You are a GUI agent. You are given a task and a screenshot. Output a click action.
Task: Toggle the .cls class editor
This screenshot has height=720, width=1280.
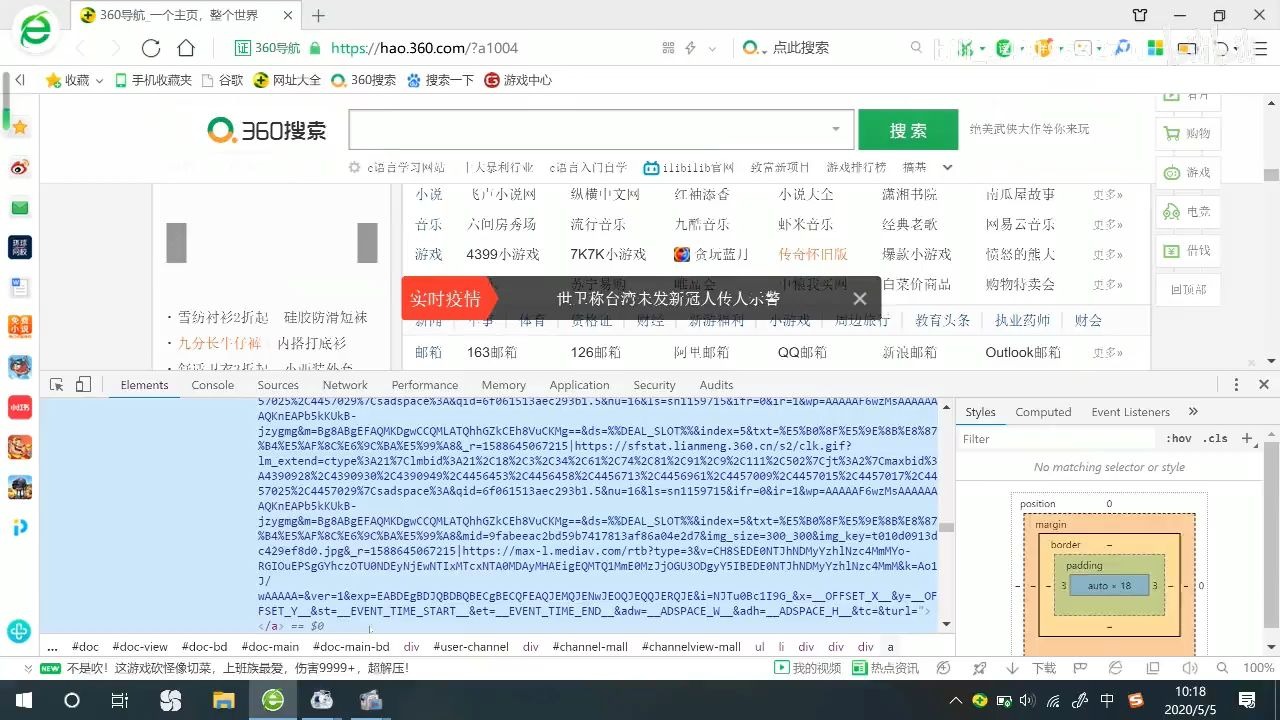click(1215, 438)
